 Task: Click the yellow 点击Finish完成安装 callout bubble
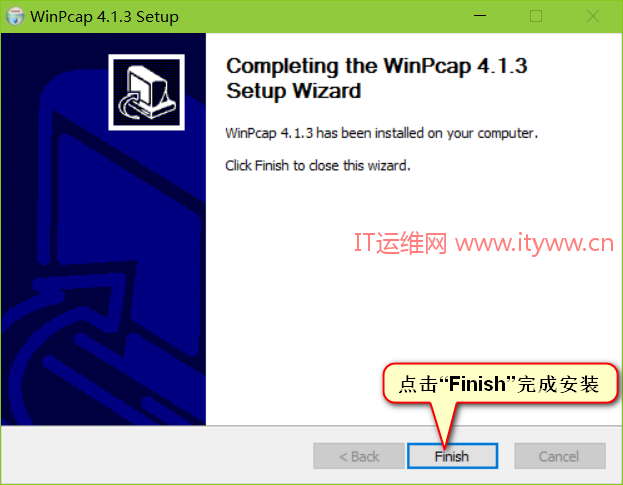[500, 383]
